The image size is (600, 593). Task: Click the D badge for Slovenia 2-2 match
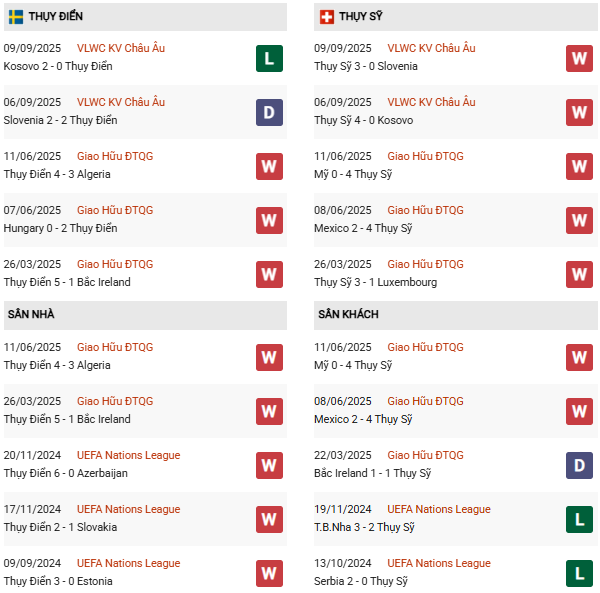pyautogui.click(x=269, y=112)
